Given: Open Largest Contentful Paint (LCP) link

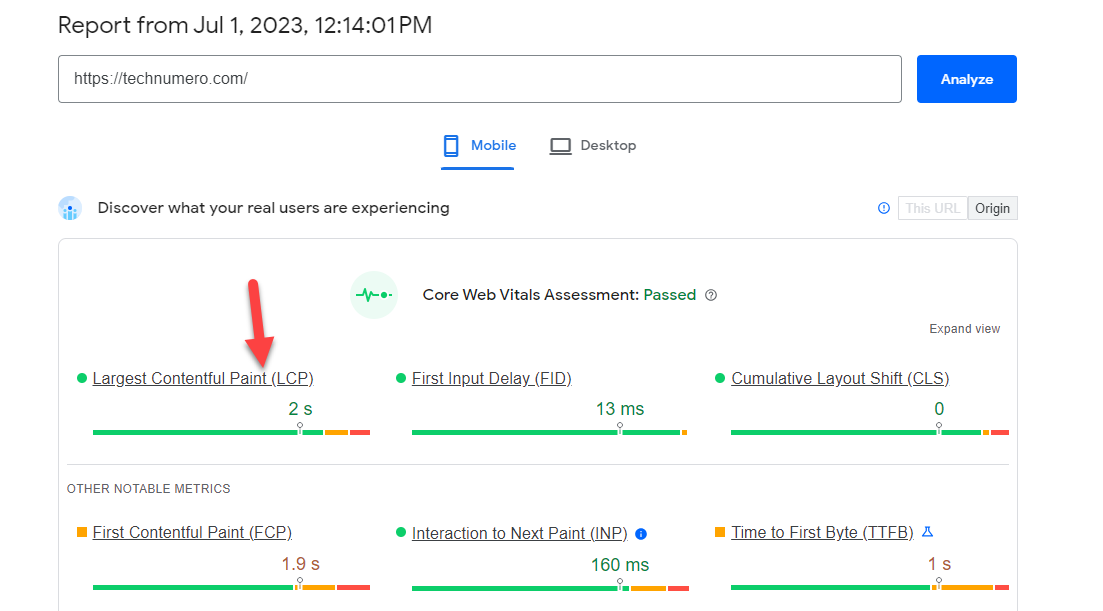Looking at the screenshot, I should point(203,379).
